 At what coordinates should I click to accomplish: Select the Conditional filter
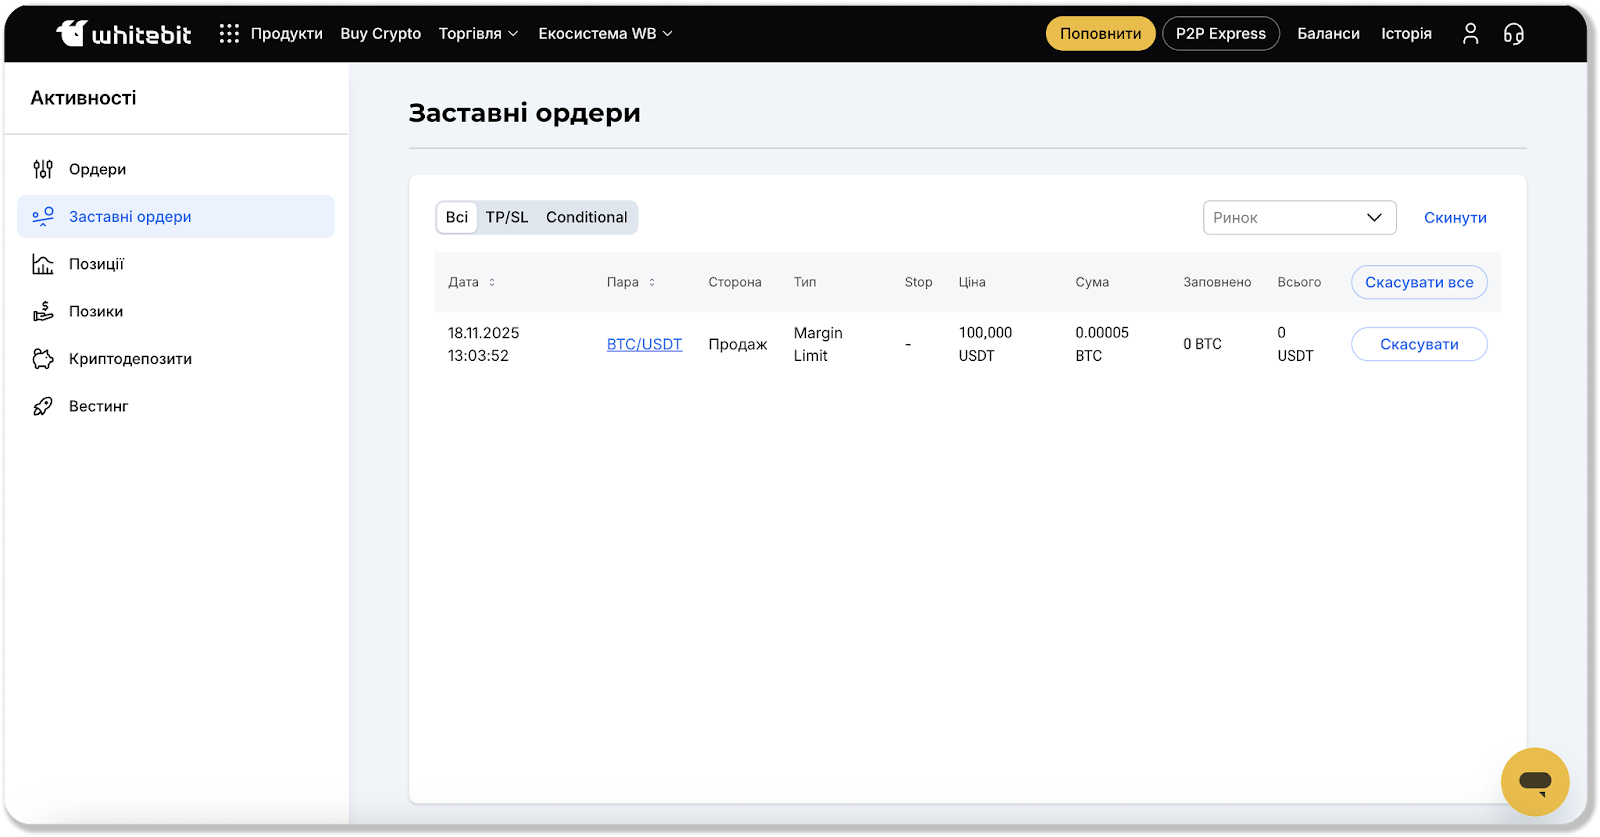586,217
